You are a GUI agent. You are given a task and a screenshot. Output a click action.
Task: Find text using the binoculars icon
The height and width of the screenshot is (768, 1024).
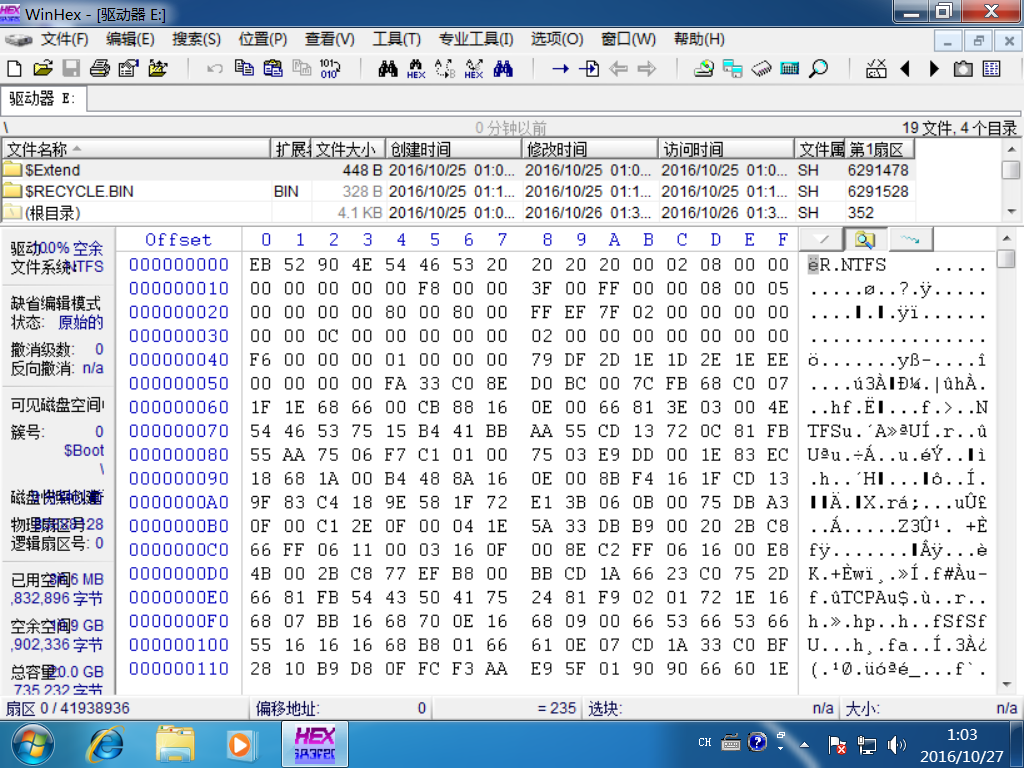coord(388,69)
